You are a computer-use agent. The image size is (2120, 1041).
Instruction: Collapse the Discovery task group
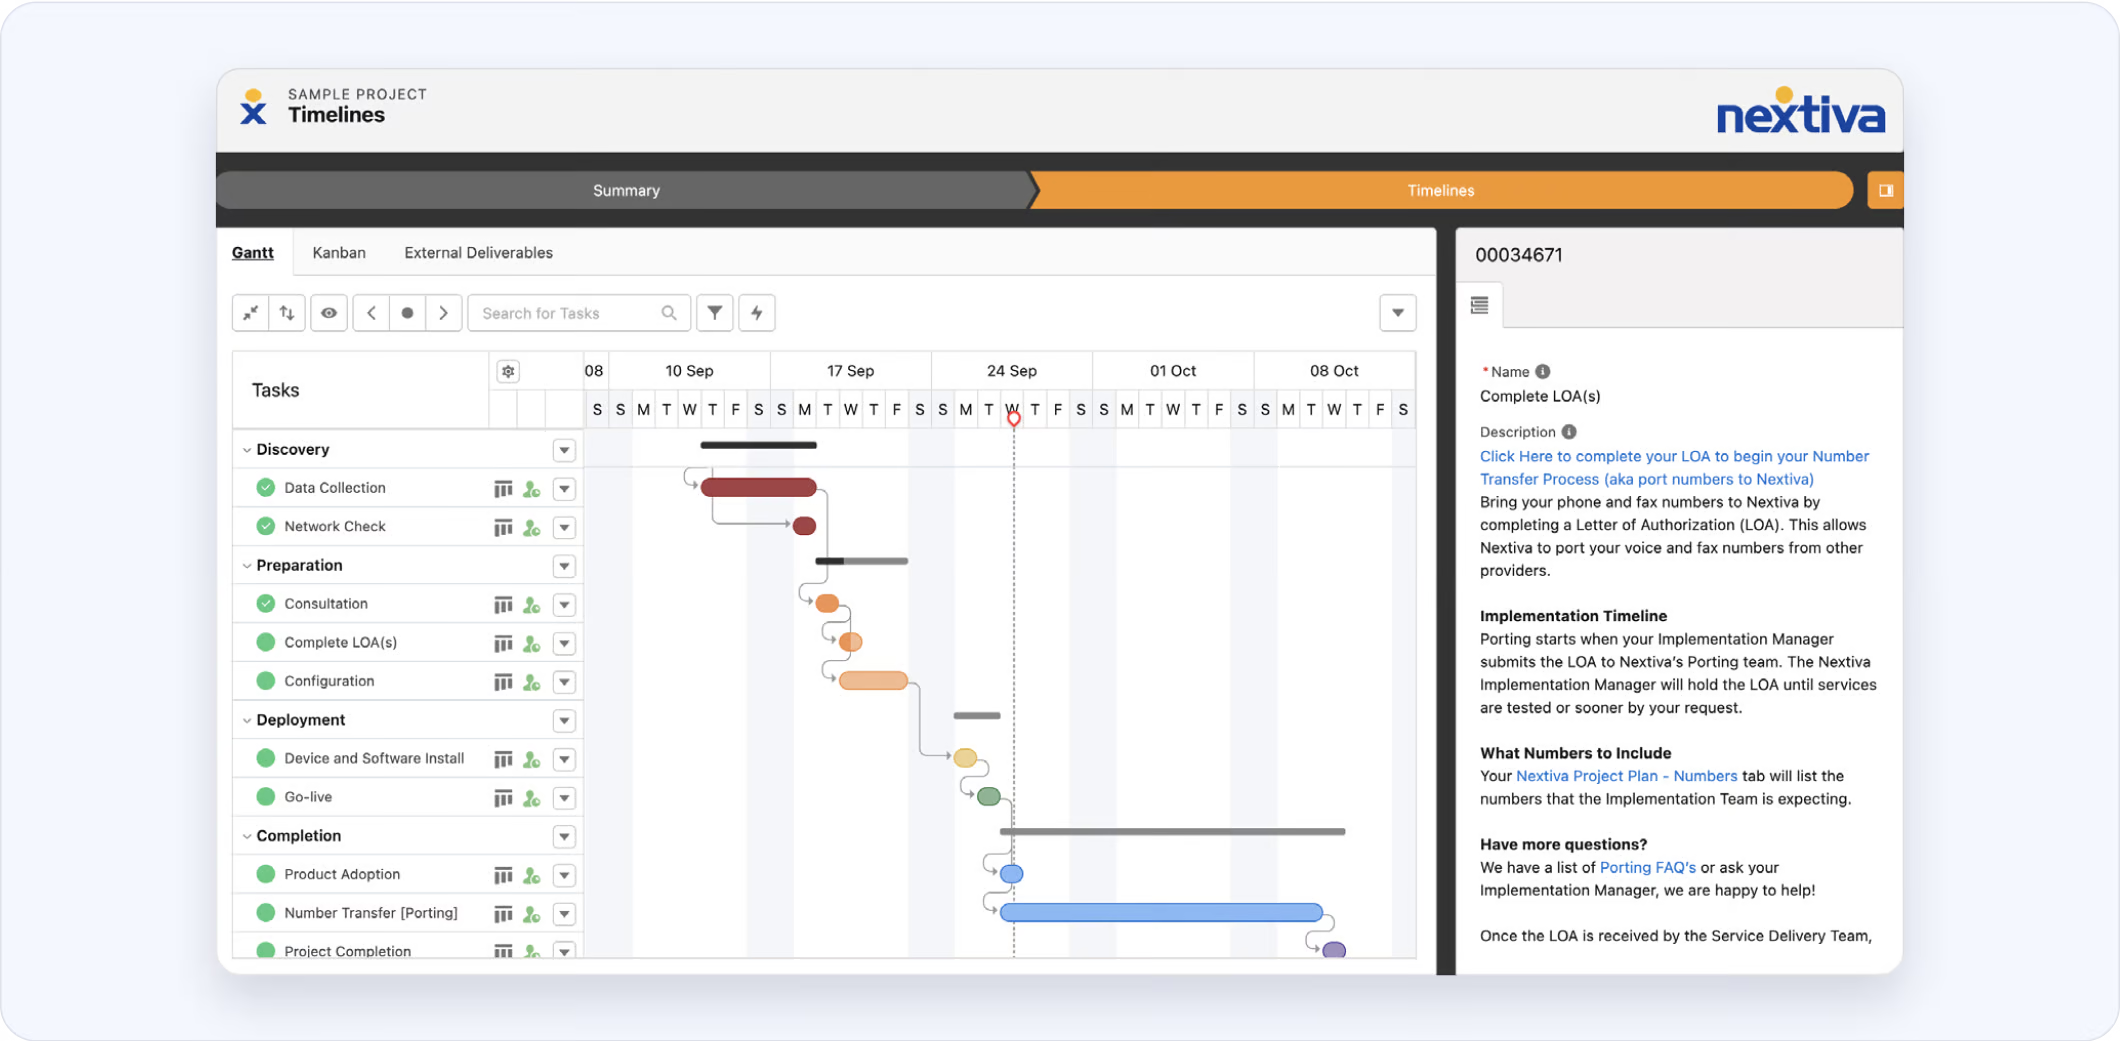tap(247, 450)
